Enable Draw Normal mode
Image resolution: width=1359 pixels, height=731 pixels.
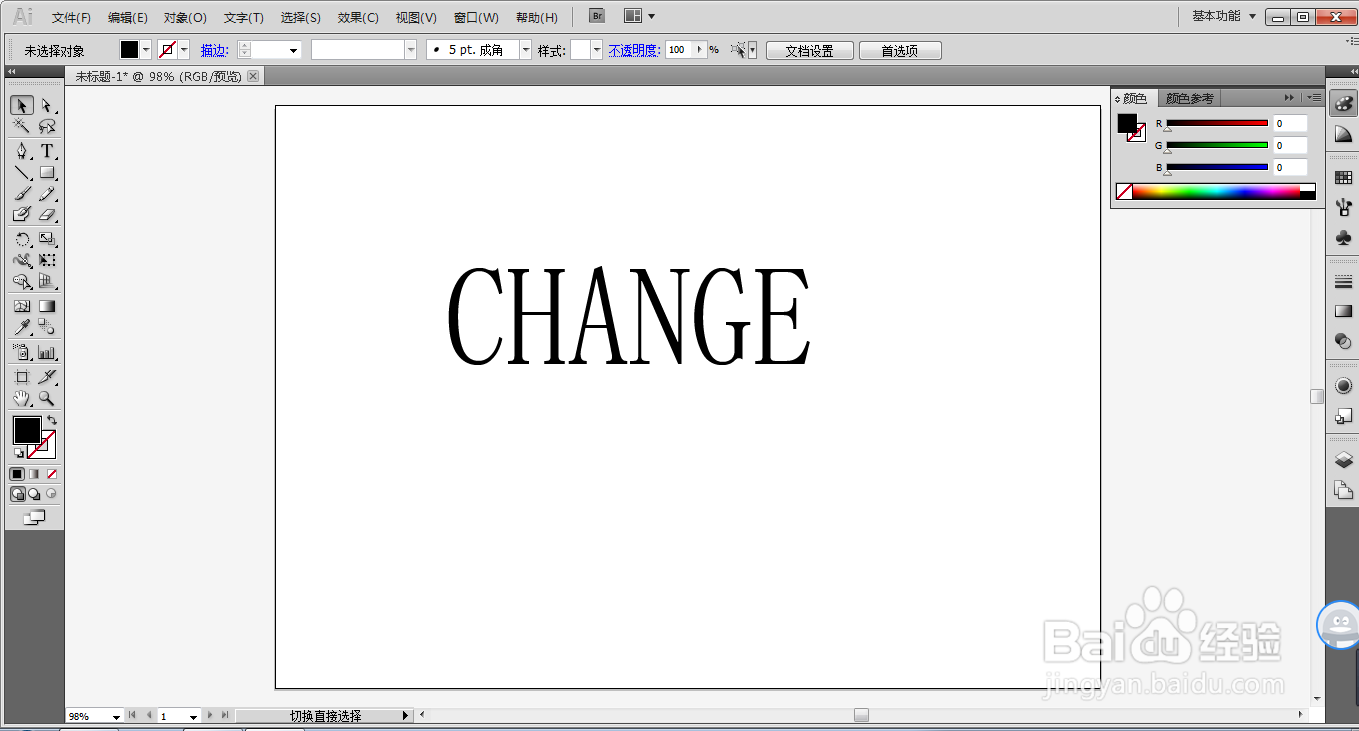17,494
